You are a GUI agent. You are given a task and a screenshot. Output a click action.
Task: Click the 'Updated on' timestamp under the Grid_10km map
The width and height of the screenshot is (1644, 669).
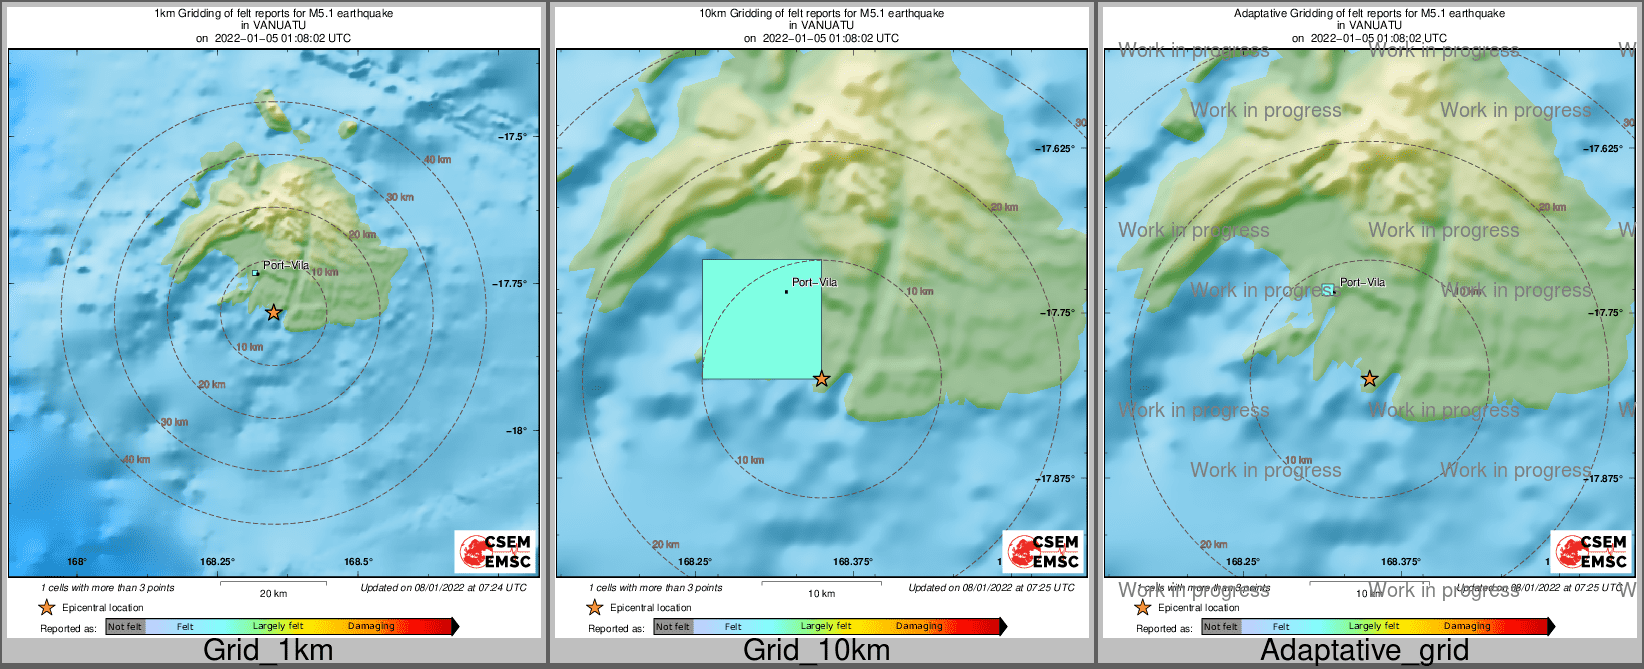click(991, 588)
